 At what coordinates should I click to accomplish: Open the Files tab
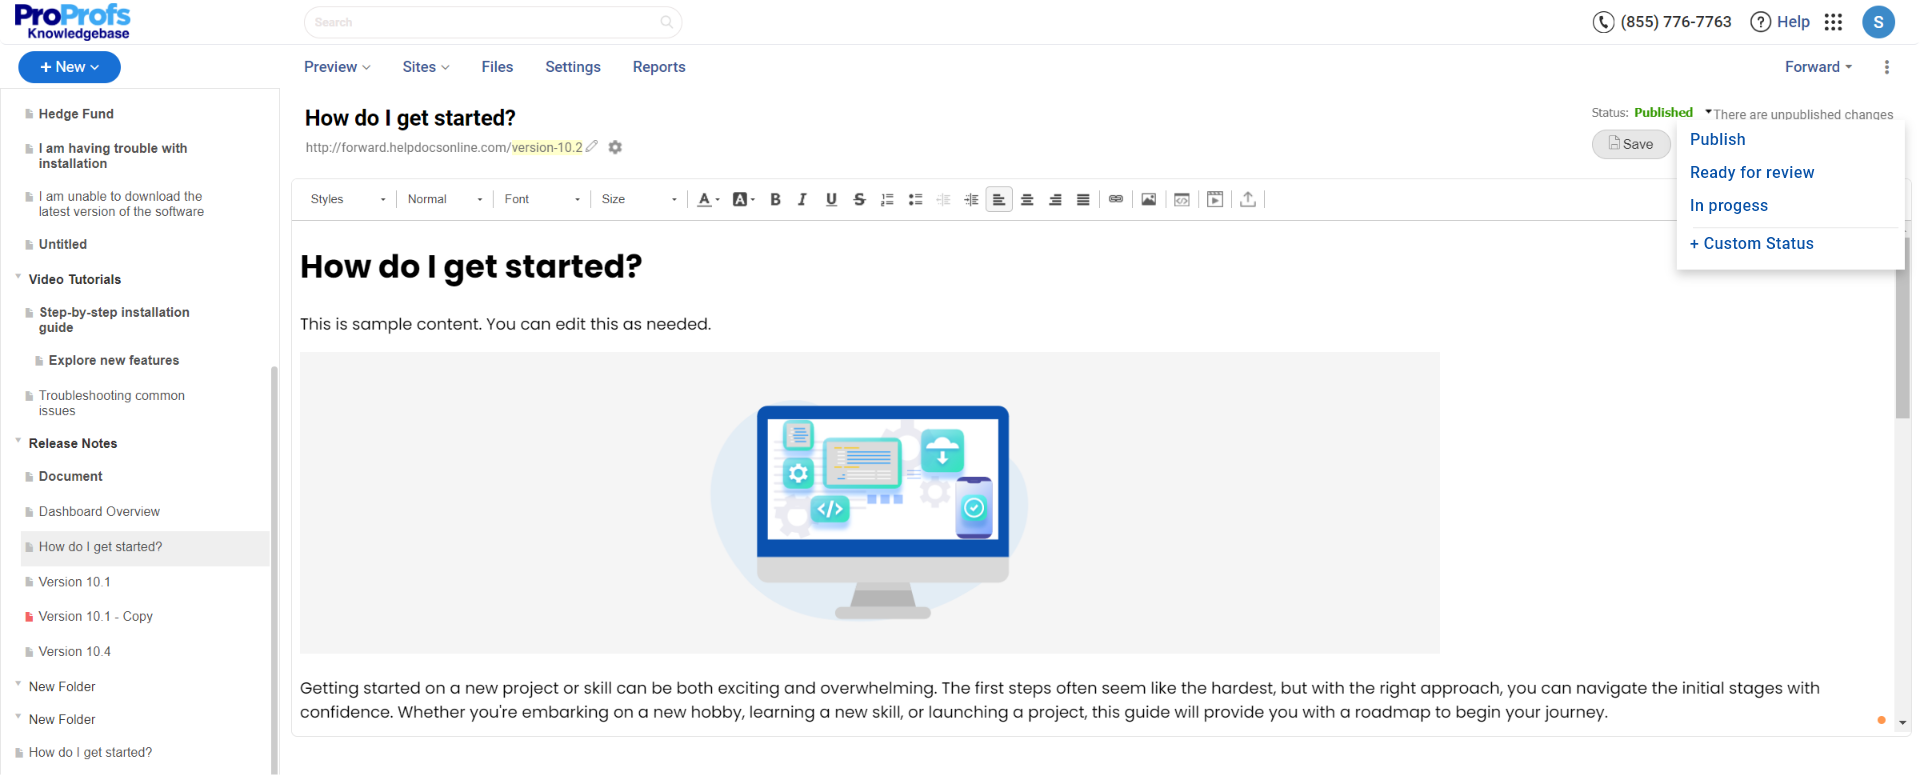(497, 67)
